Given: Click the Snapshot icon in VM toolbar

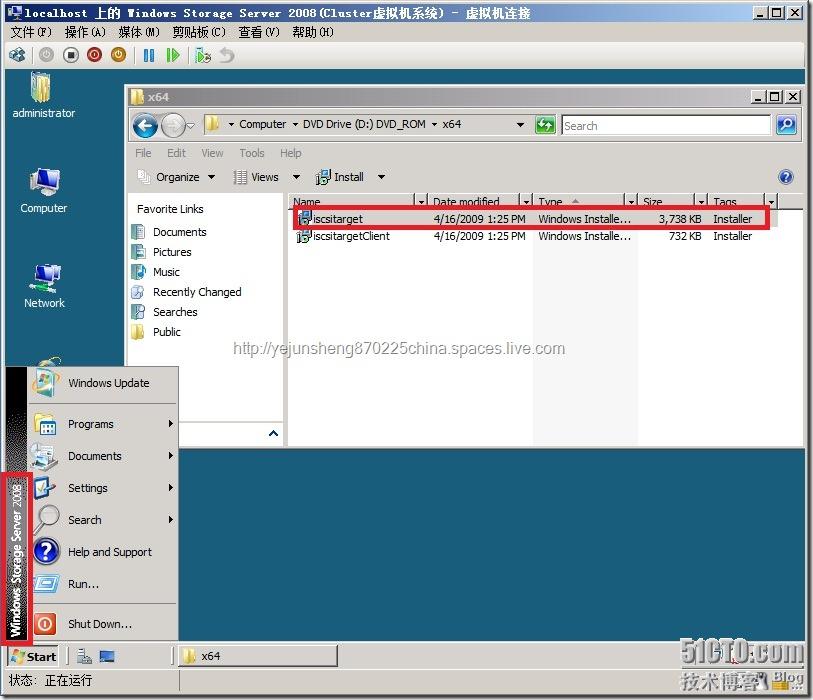Looking at the screenshot, I should tap(203, 55).
